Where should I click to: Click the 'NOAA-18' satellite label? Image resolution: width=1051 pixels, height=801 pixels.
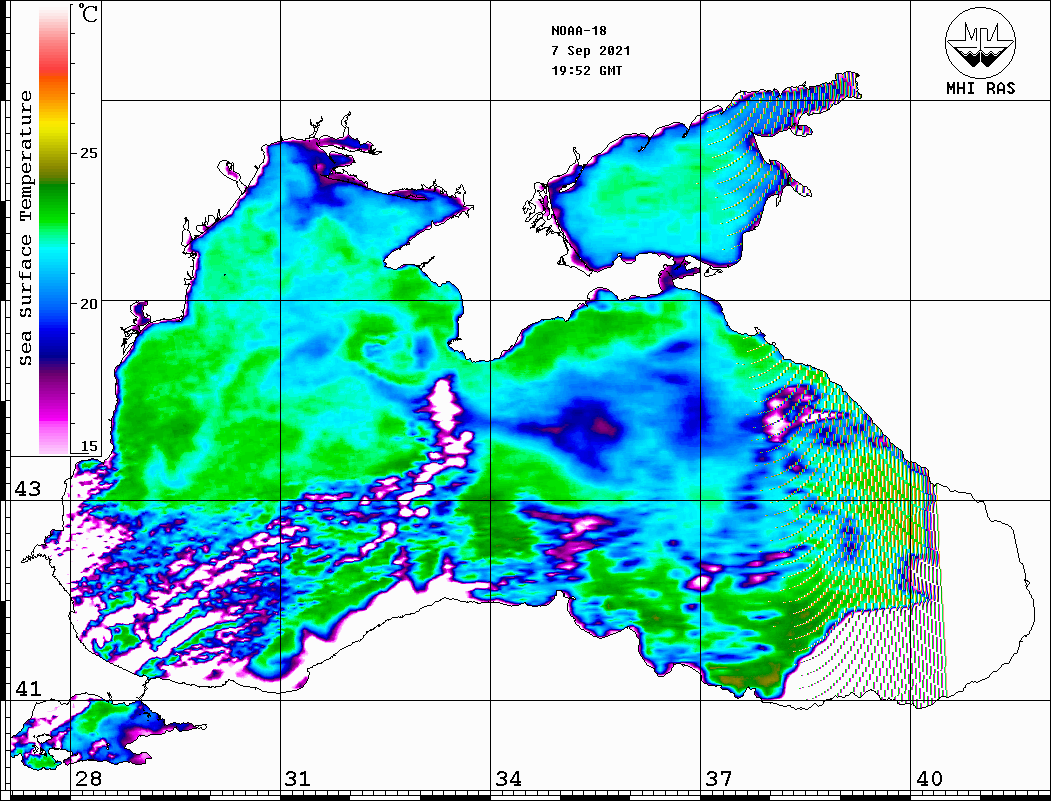point(578,30)
